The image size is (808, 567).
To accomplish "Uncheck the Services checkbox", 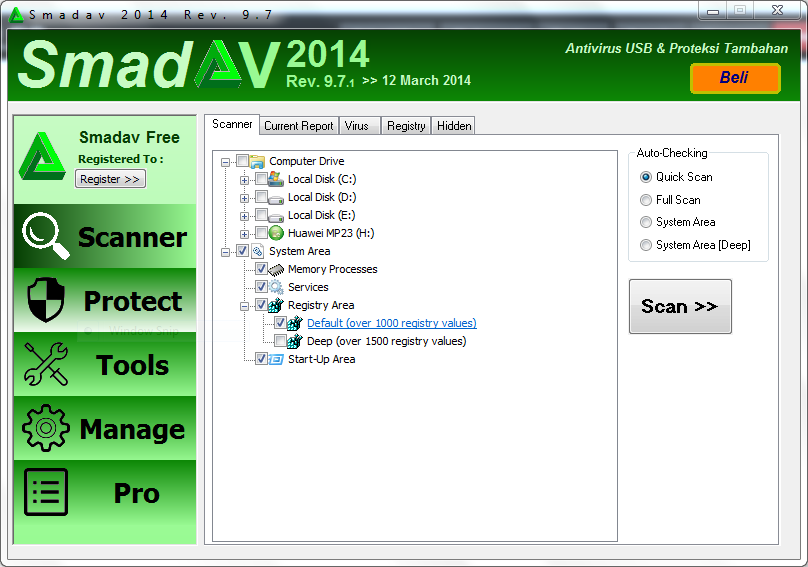I will tap(261, 287).
